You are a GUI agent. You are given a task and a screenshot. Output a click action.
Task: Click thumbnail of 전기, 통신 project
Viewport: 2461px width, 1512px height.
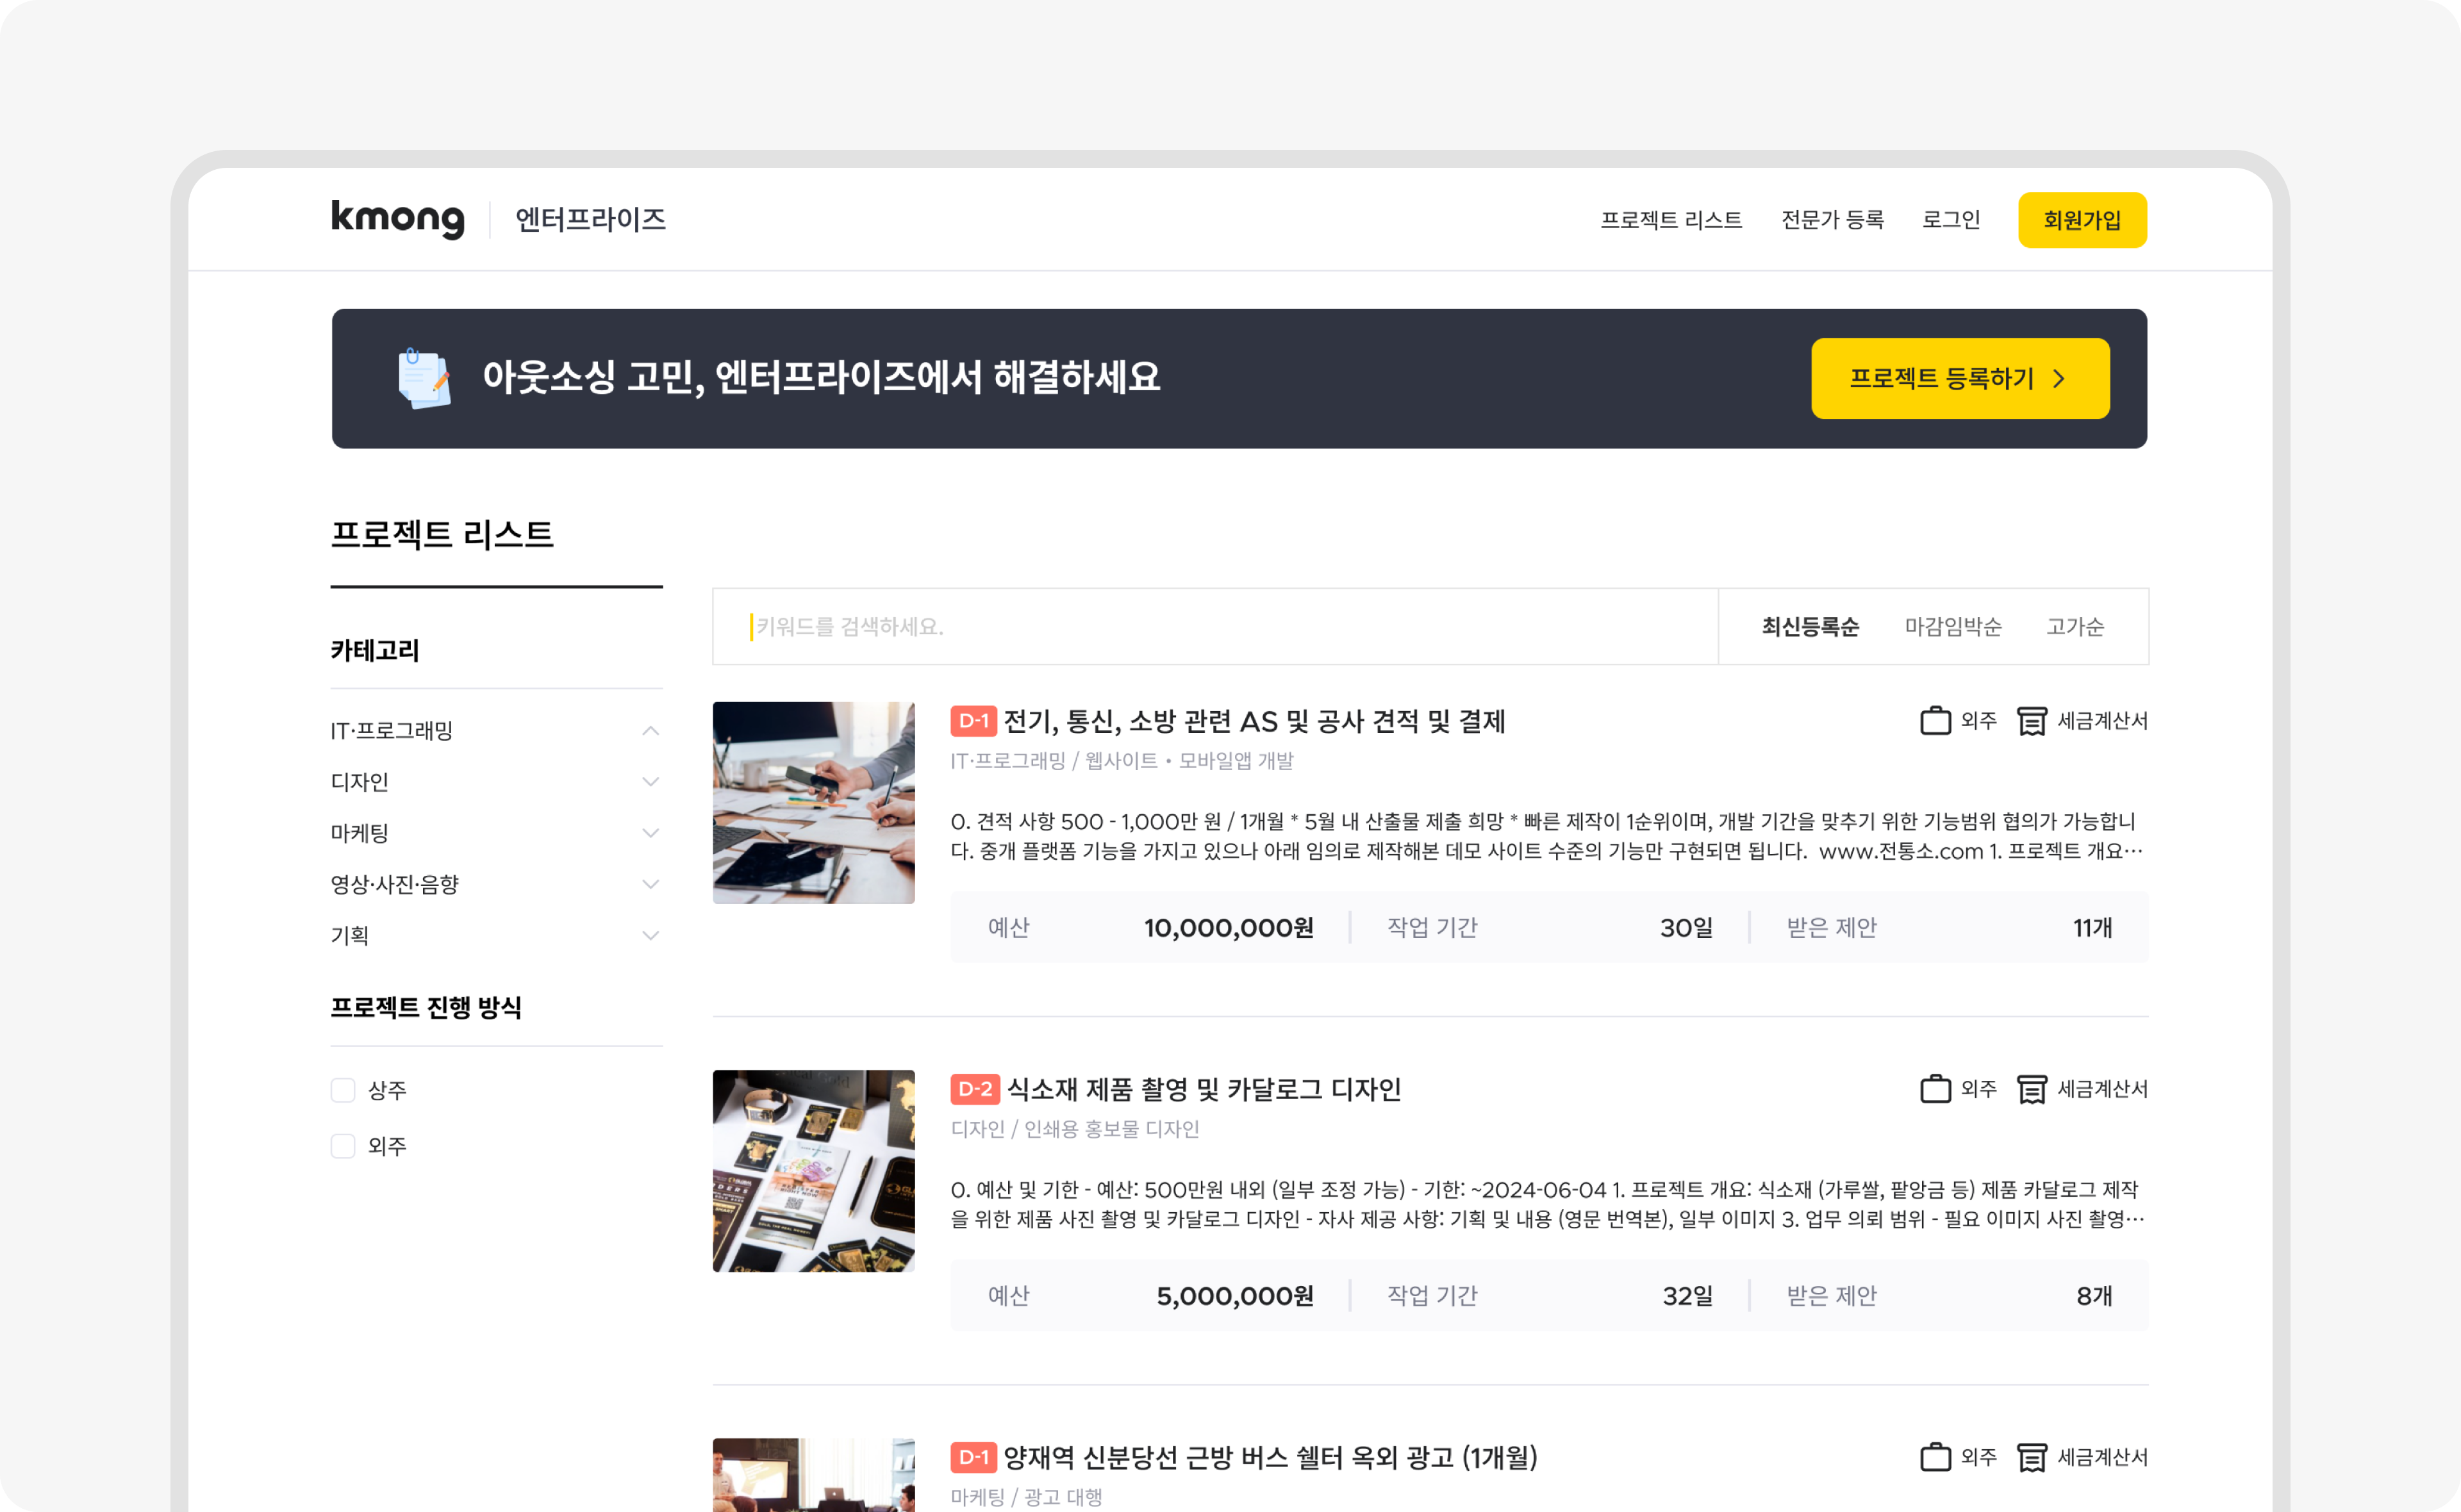pyautogui.click(x=814, y=803)
